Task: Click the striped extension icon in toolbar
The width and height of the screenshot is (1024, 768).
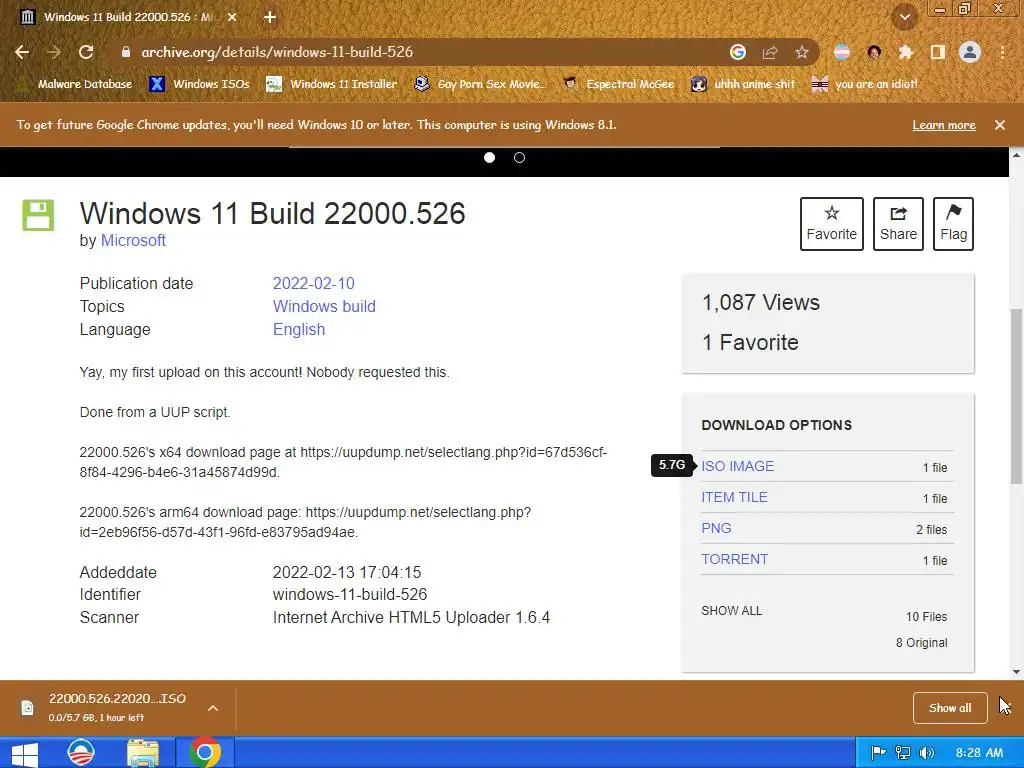Action: (x=842, y=52)
